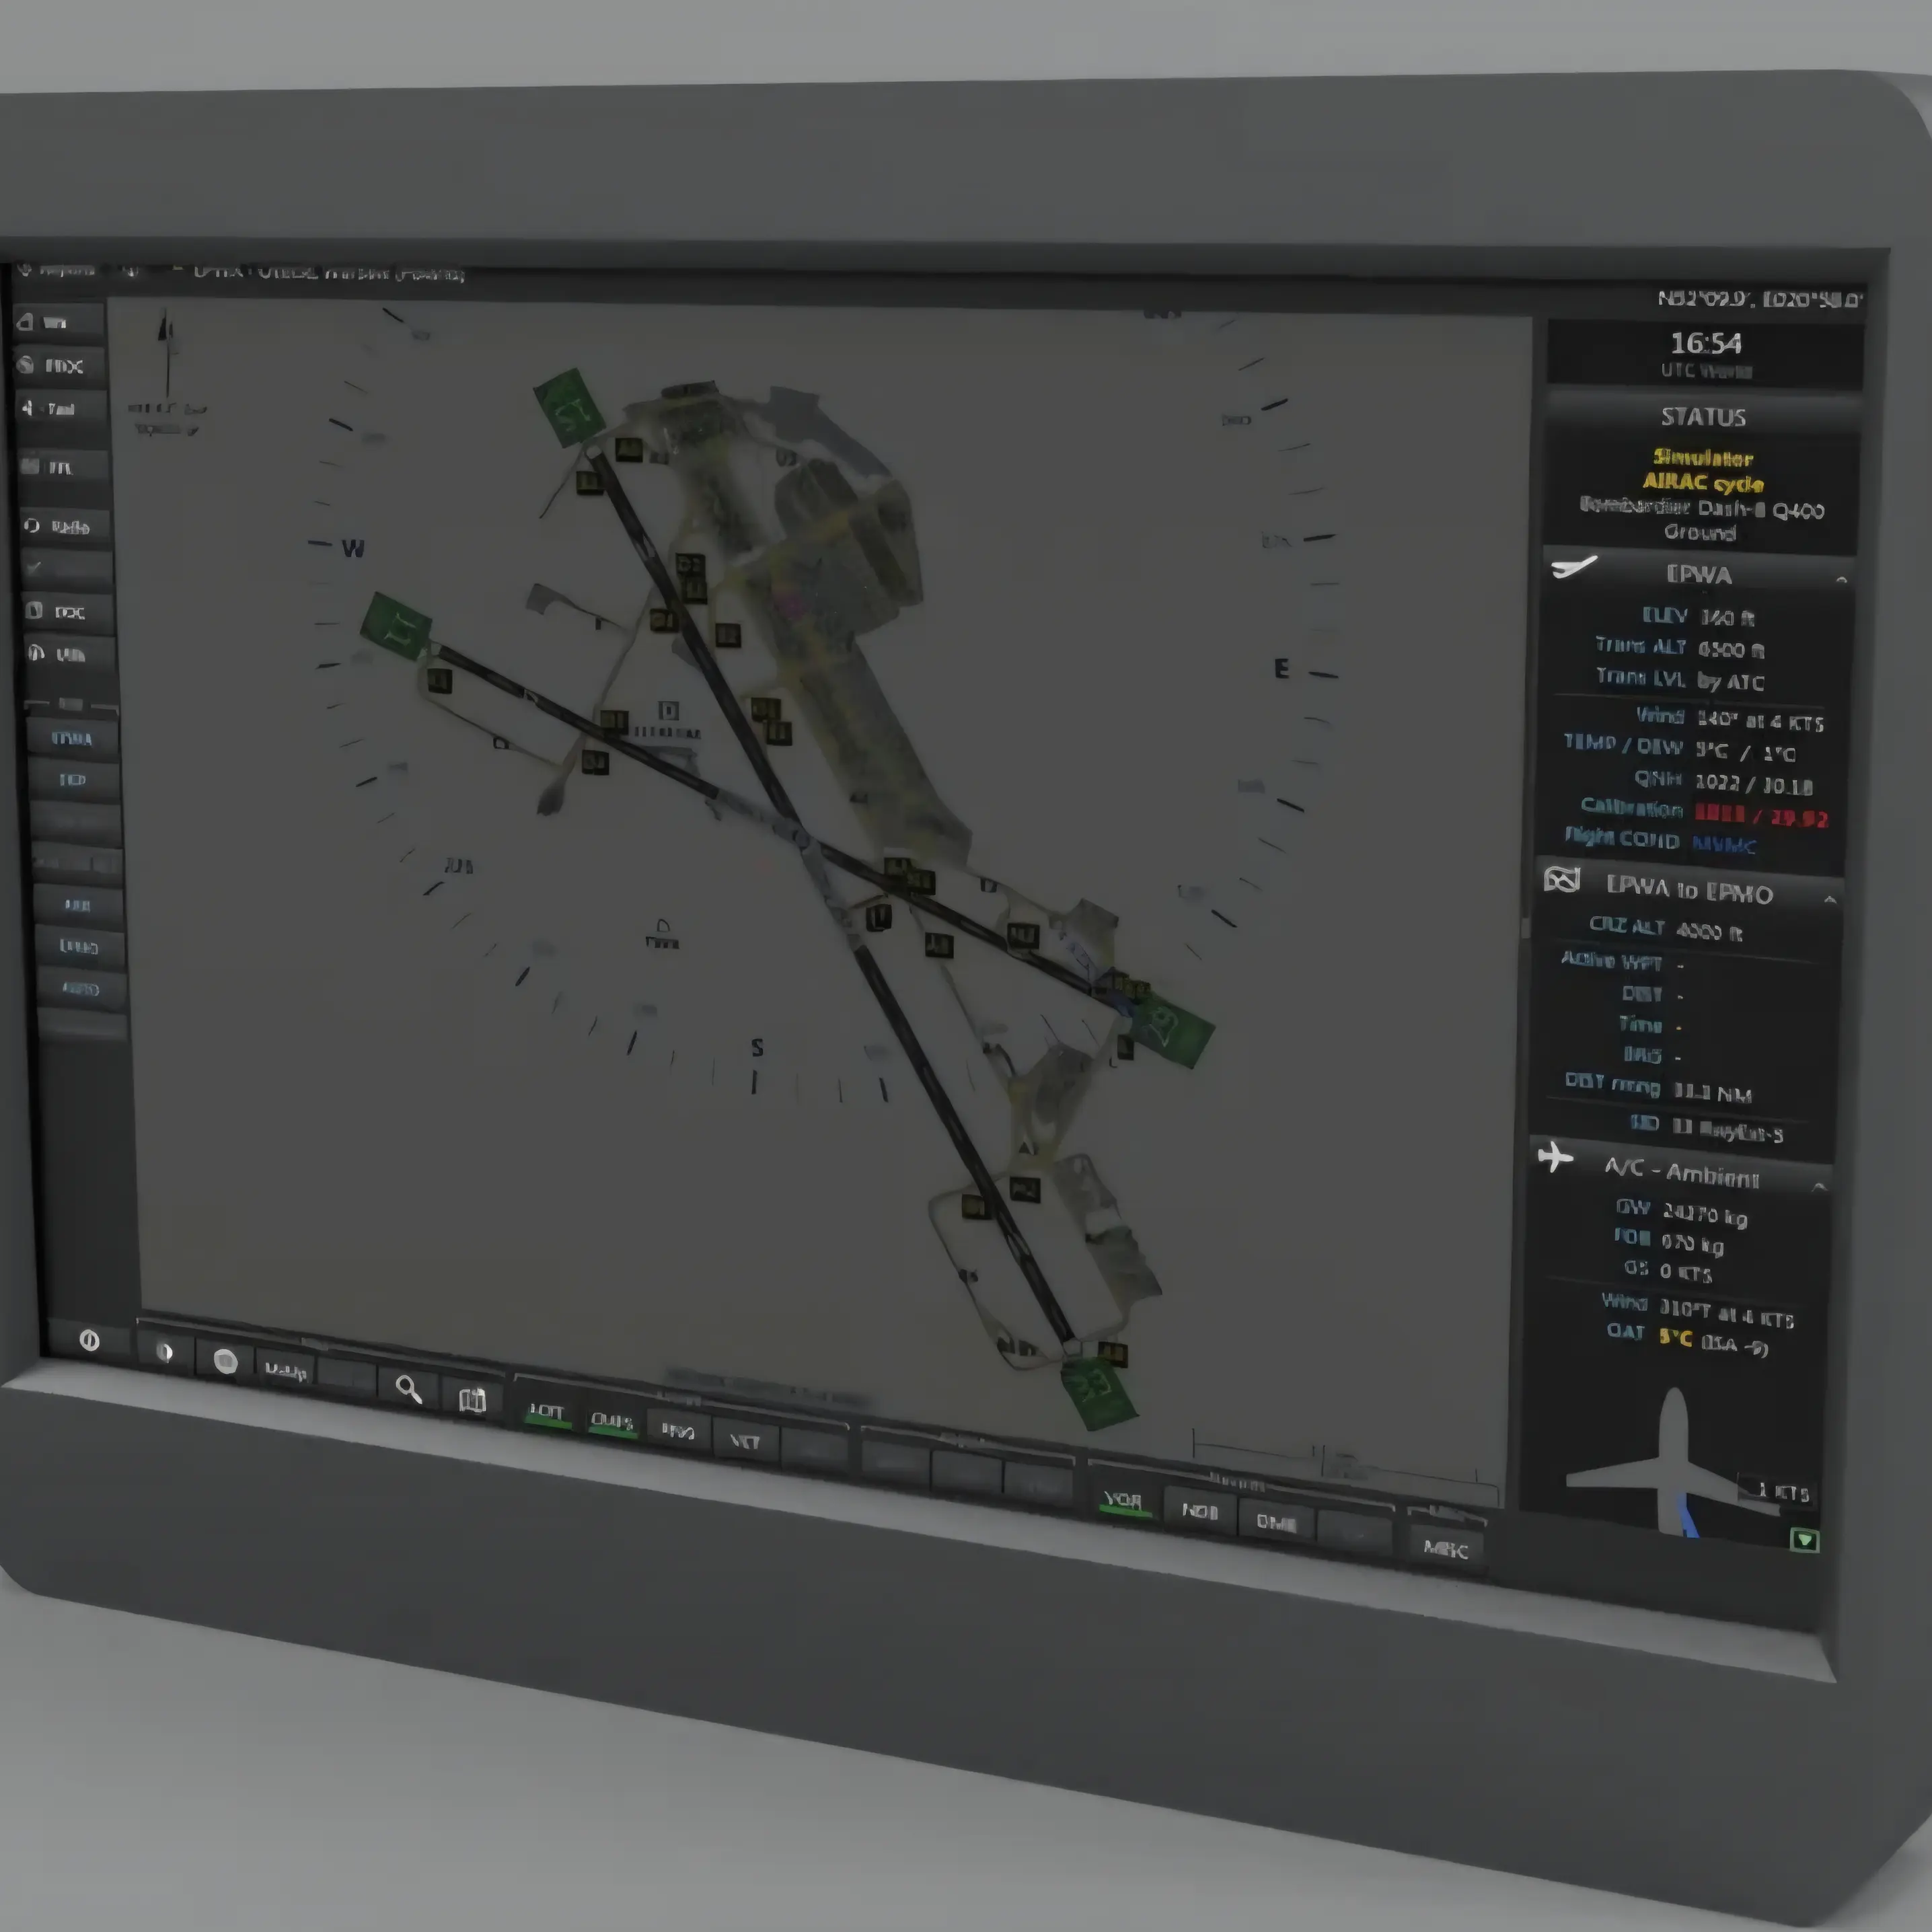Click the "by ATC" transition level value
This screenshot has height=1932, width=1932.
pos(1731,682)
